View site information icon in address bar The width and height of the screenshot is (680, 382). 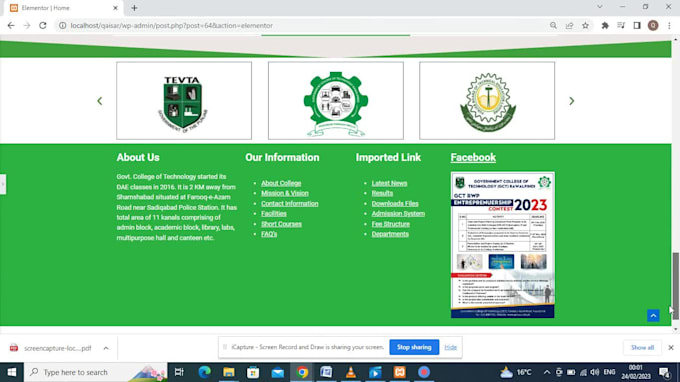click(x=62, y=26)
